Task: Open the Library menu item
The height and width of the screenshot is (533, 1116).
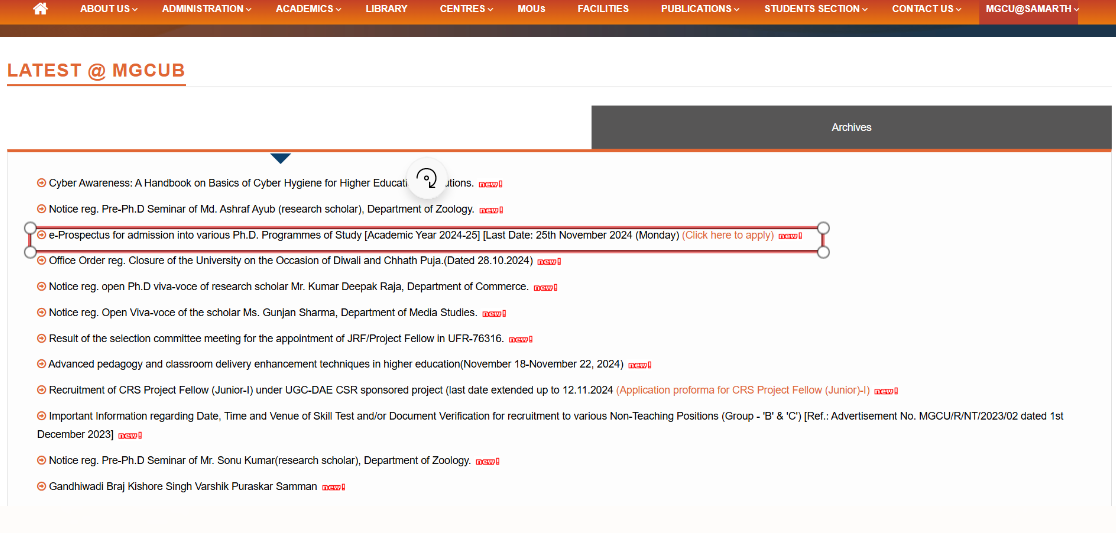Action: [x=386, y=9]
